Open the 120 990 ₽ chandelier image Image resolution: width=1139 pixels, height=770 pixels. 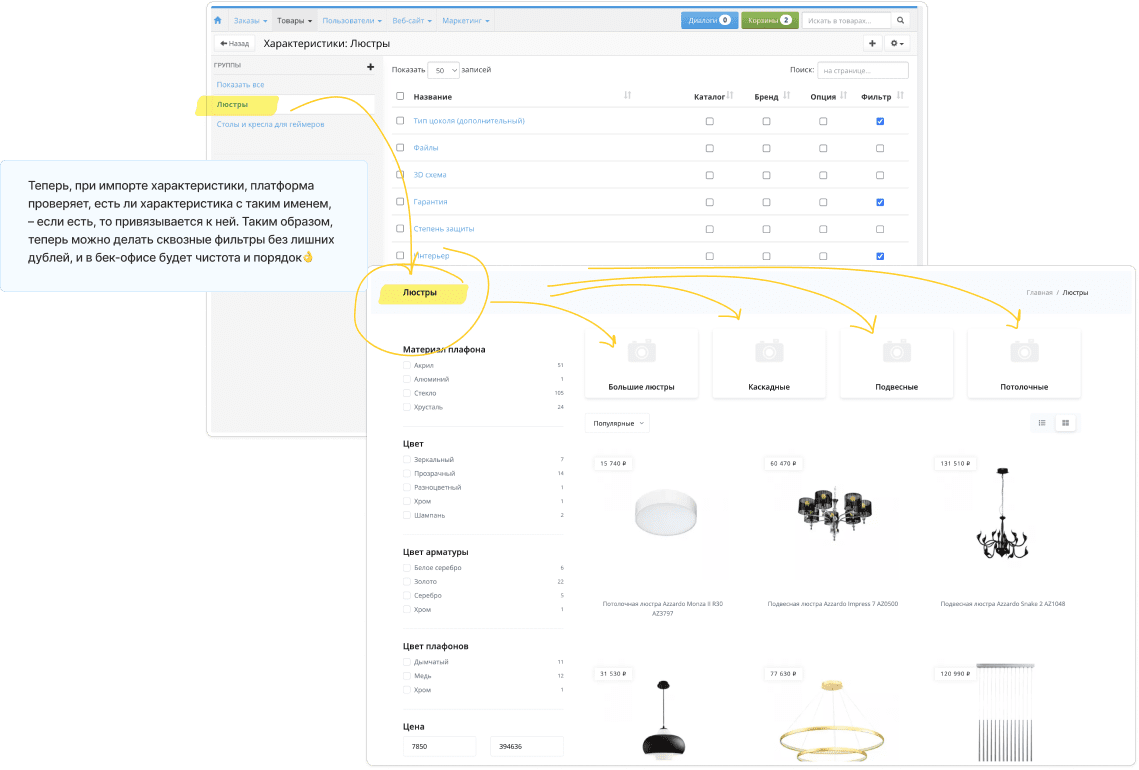1005,712
